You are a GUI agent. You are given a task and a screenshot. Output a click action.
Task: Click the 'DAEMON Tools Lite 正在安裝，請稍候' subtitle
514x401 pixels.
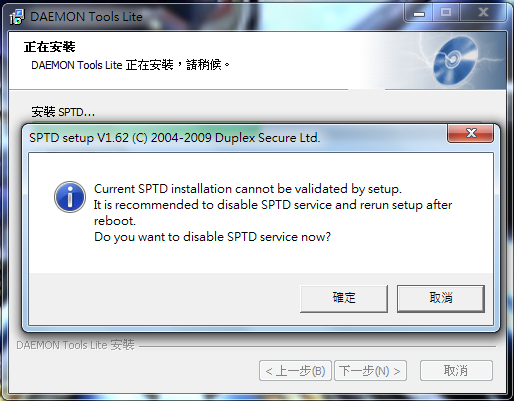coord(130,65)
